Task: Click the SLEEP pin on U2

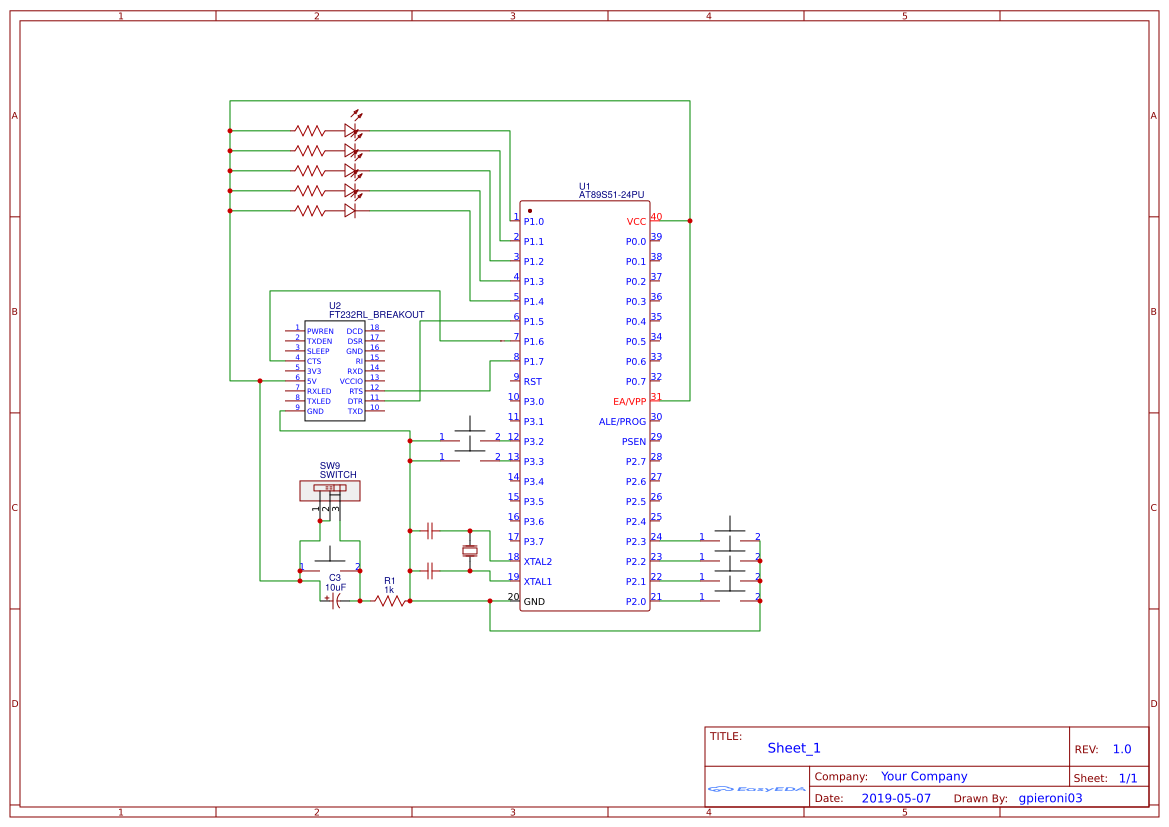Action: (318, 351)
